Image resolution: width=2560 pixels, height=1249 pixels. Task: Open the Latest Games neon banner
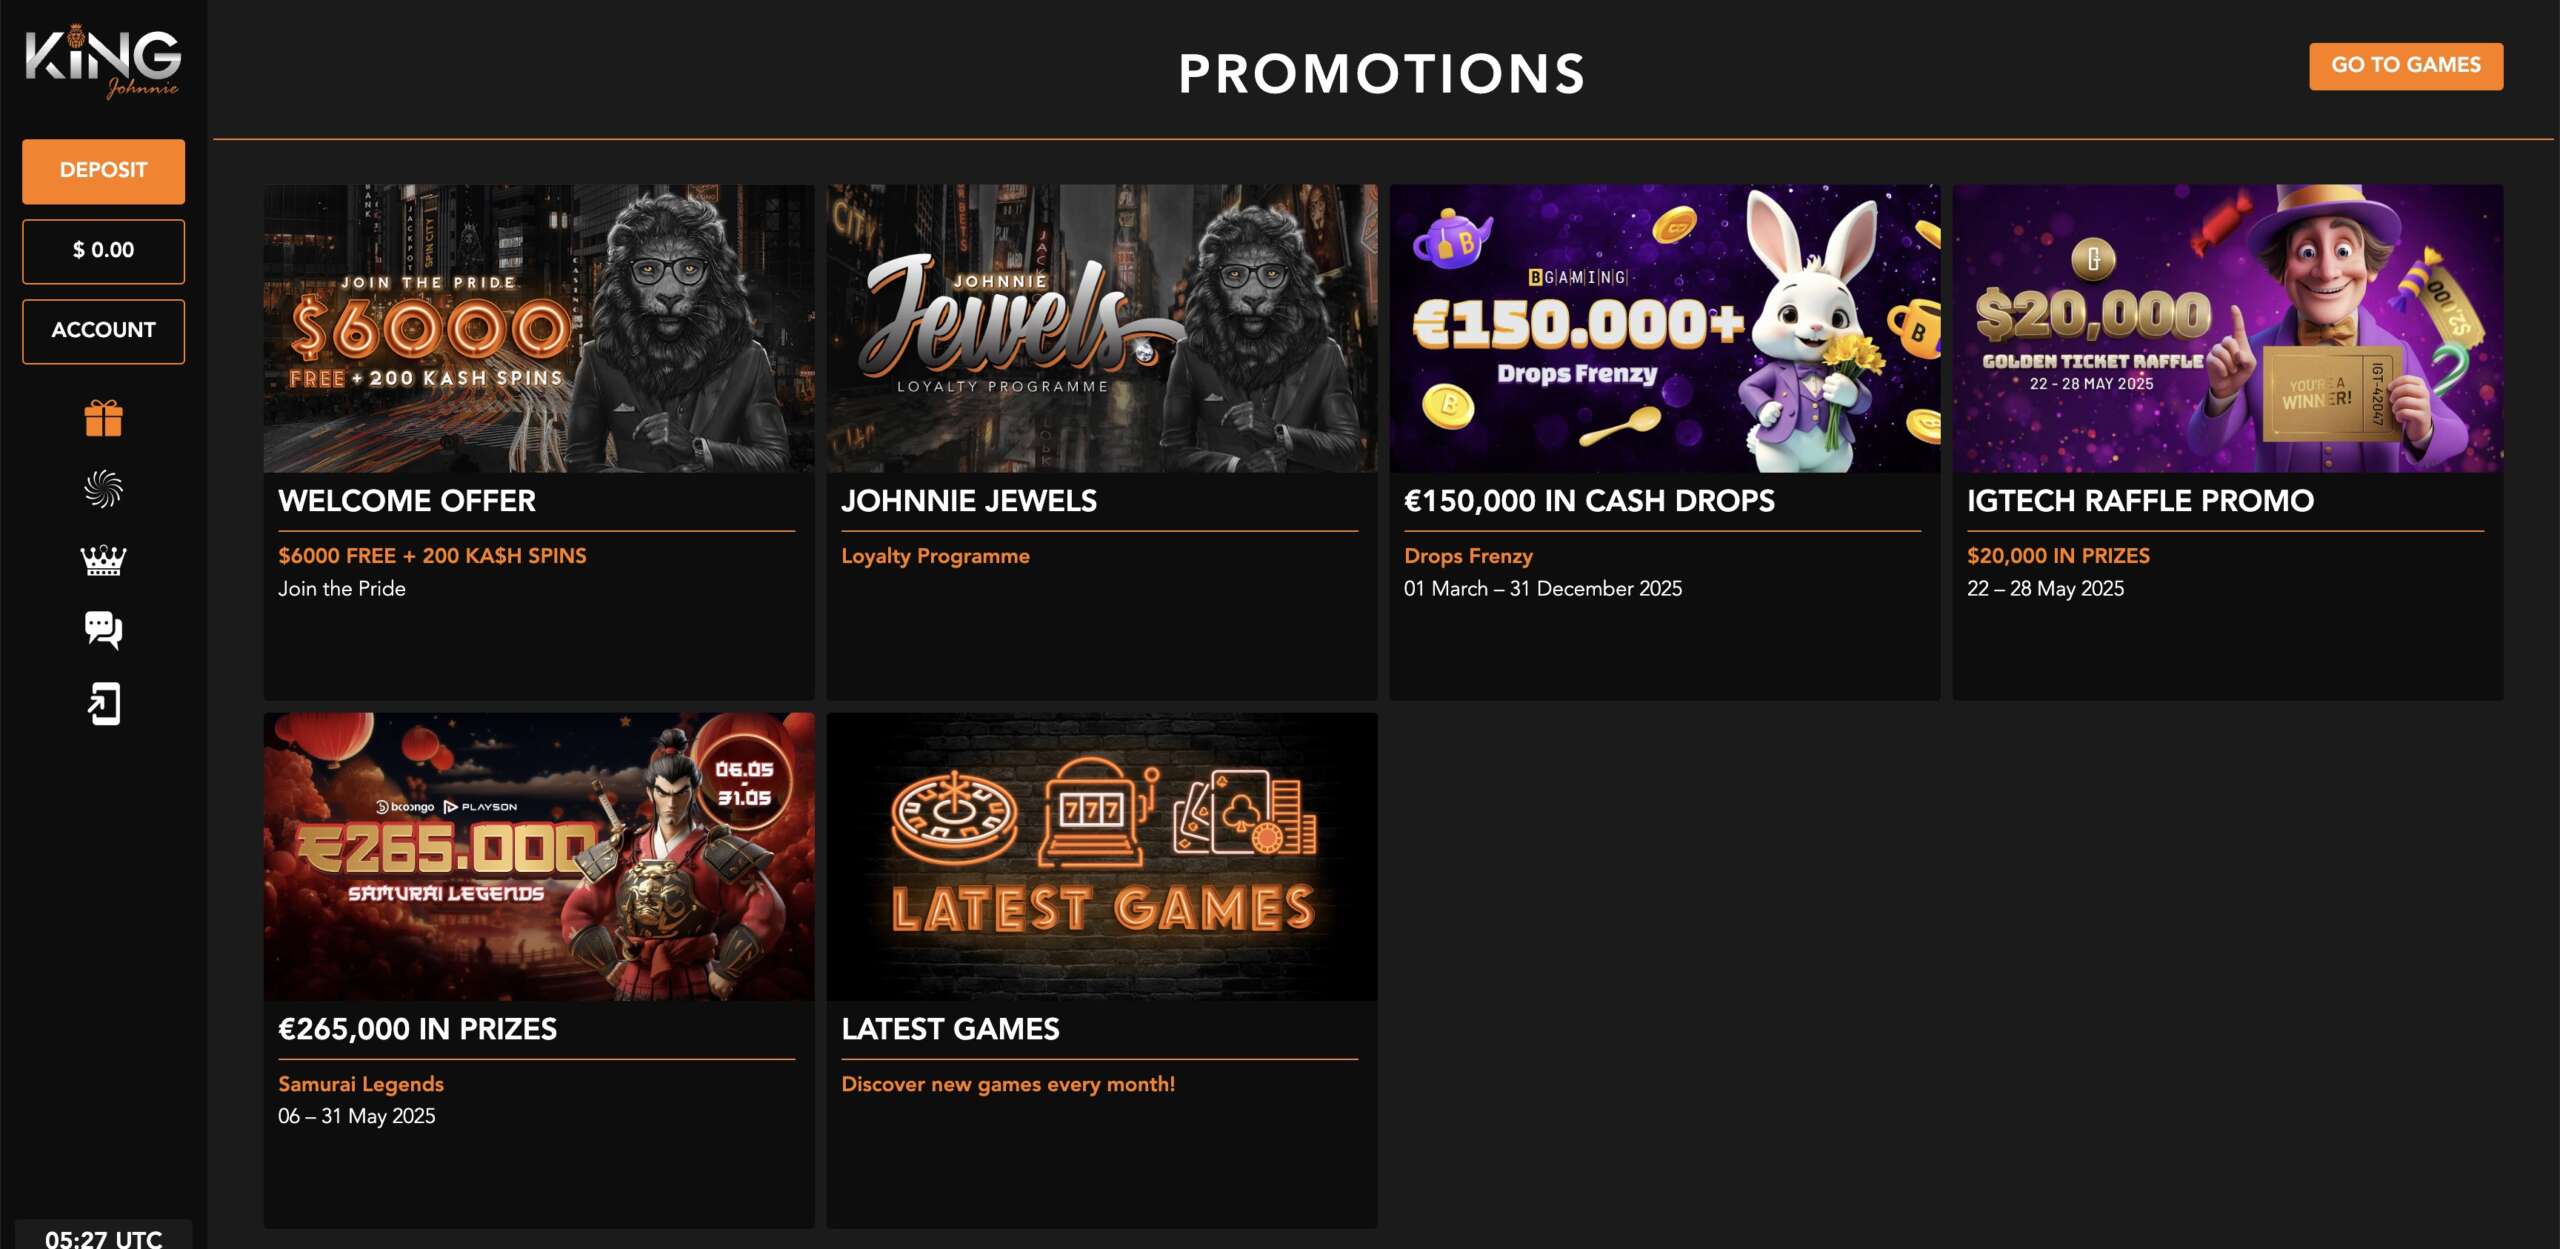(x=1101, y=856)
